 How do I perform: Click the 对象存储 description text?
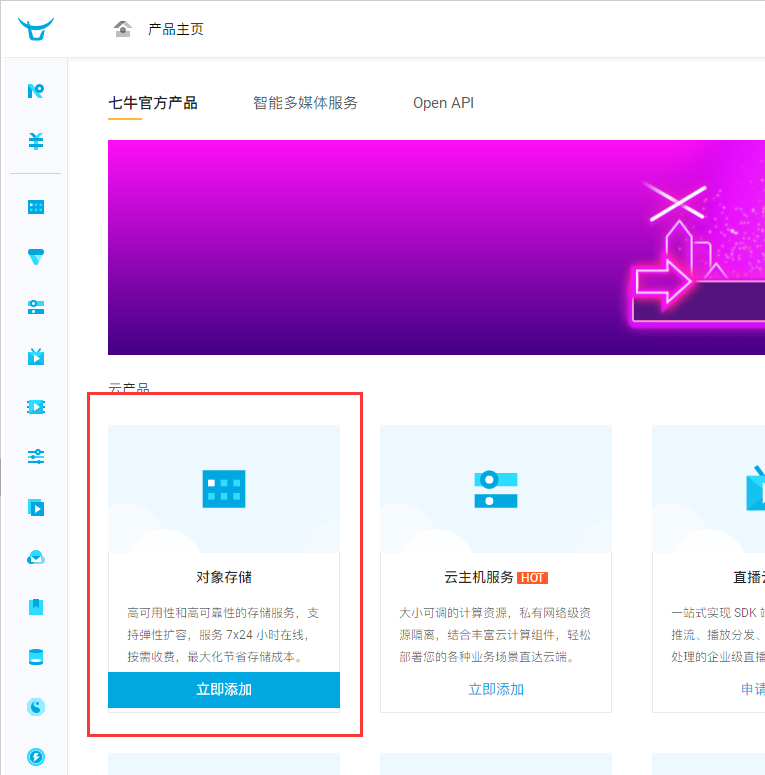click(223, 635)
